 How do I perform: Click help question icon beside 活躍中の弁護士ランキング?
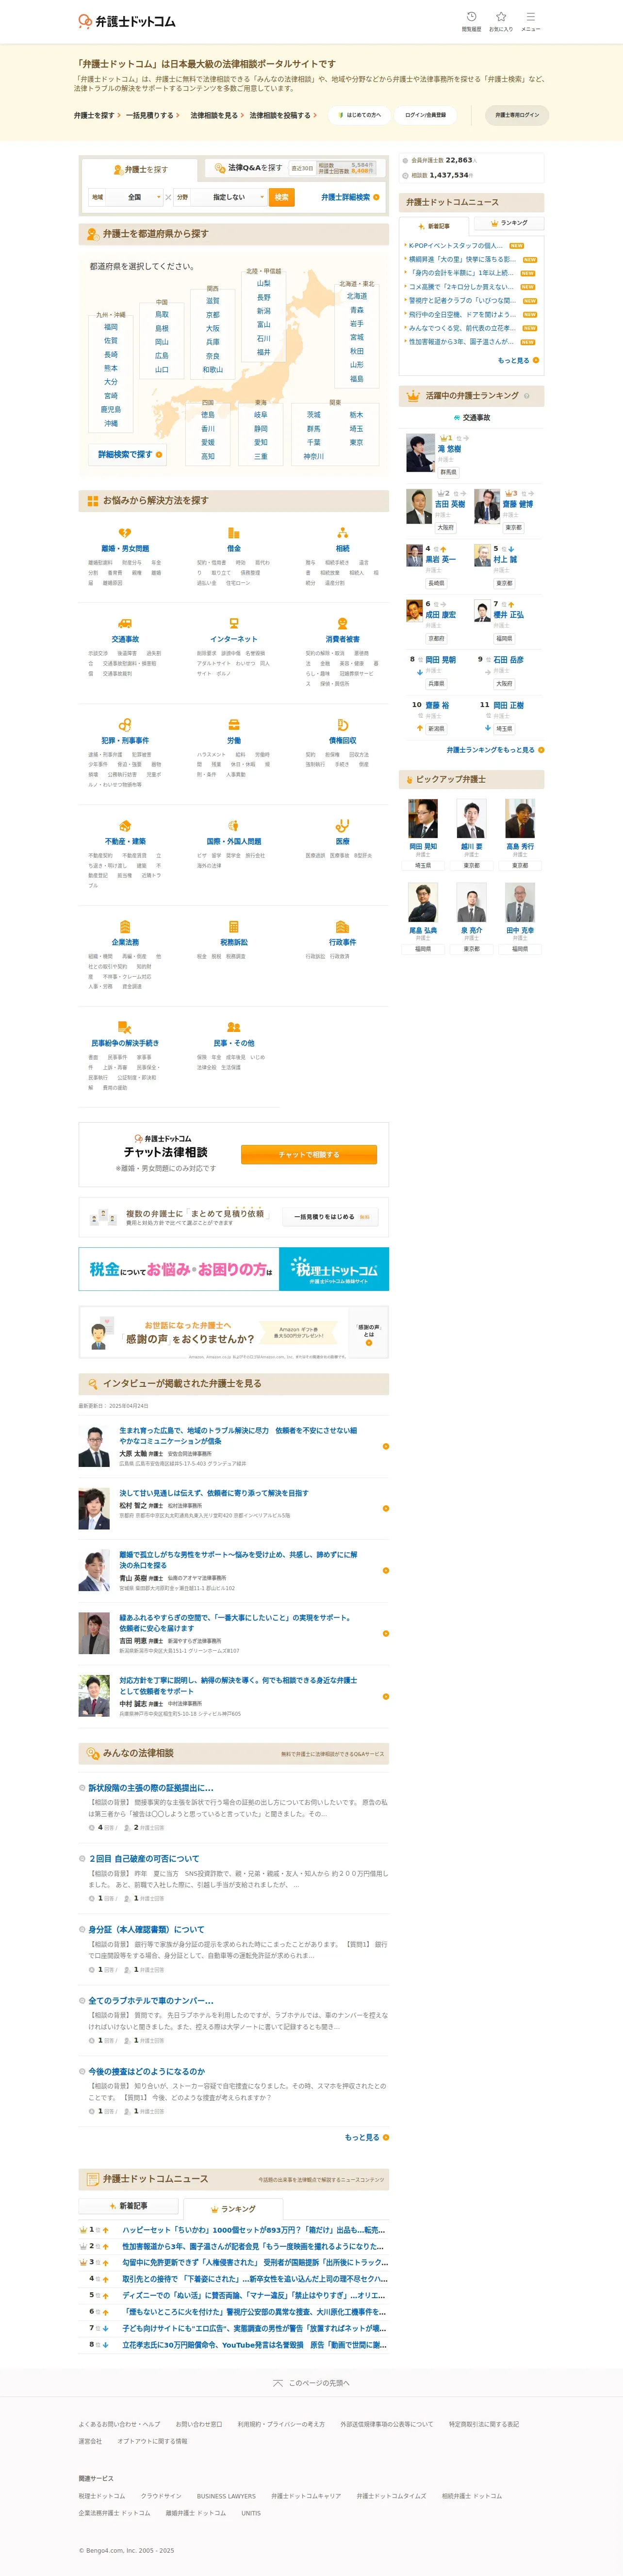(x=527, y=396)
